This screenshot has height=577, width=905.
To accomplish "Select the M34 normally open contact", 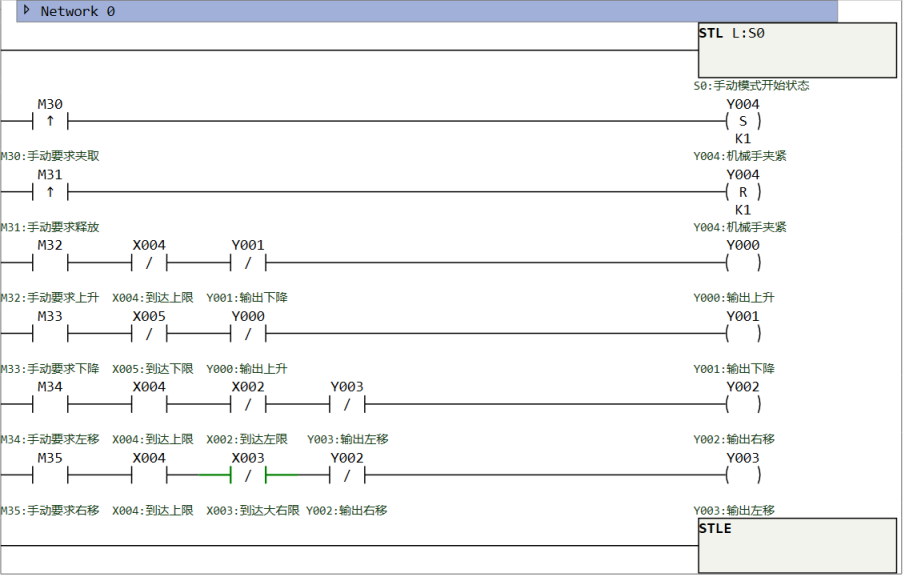I will point(50,405).
